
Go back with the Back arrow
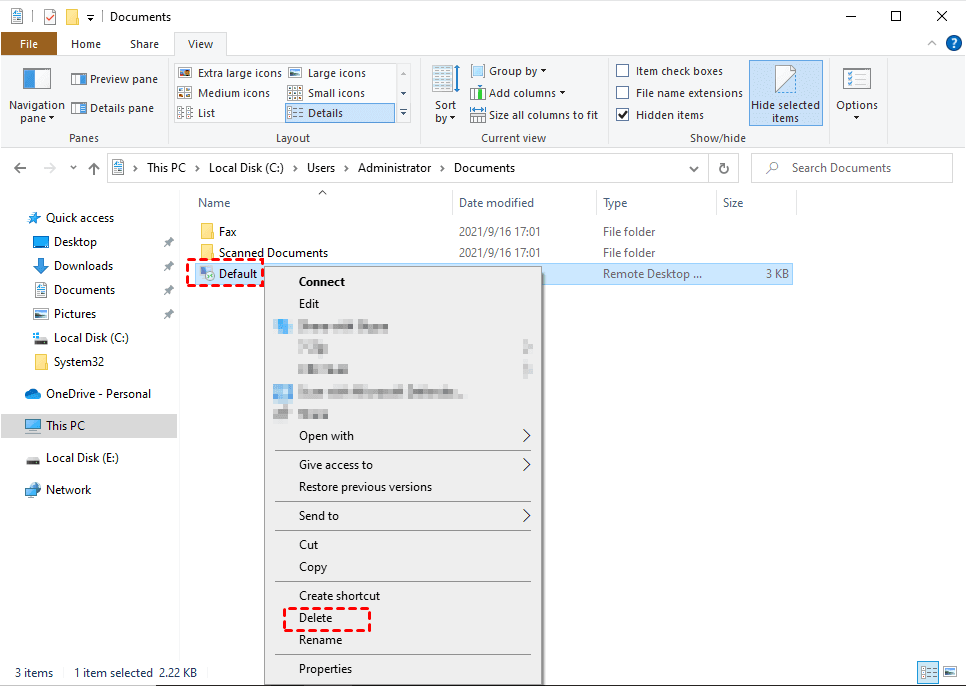20,168
